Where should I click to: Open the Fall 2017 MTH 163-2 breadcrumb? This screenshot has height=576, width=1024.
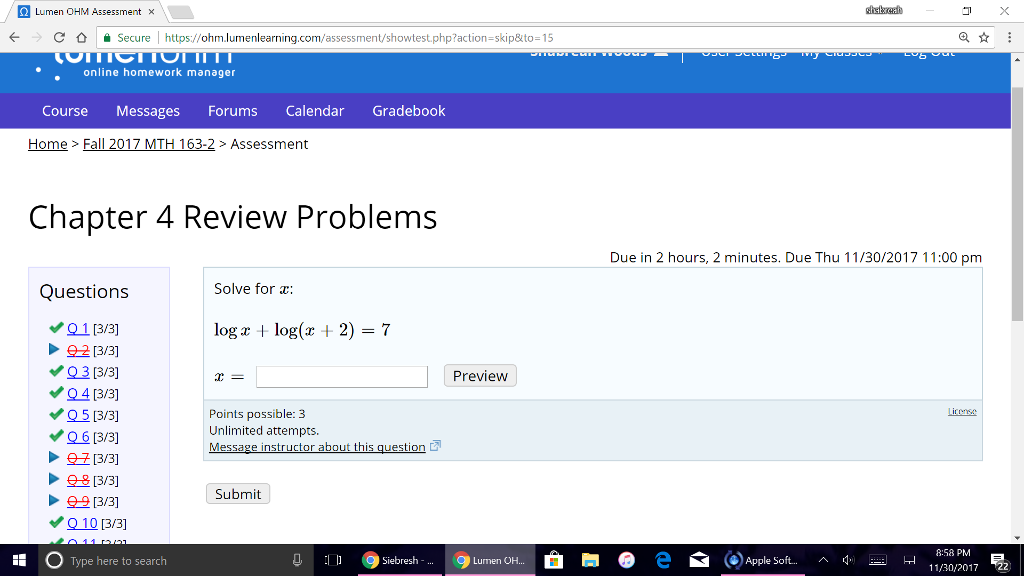pyautogui.click(x=149, y=144)
